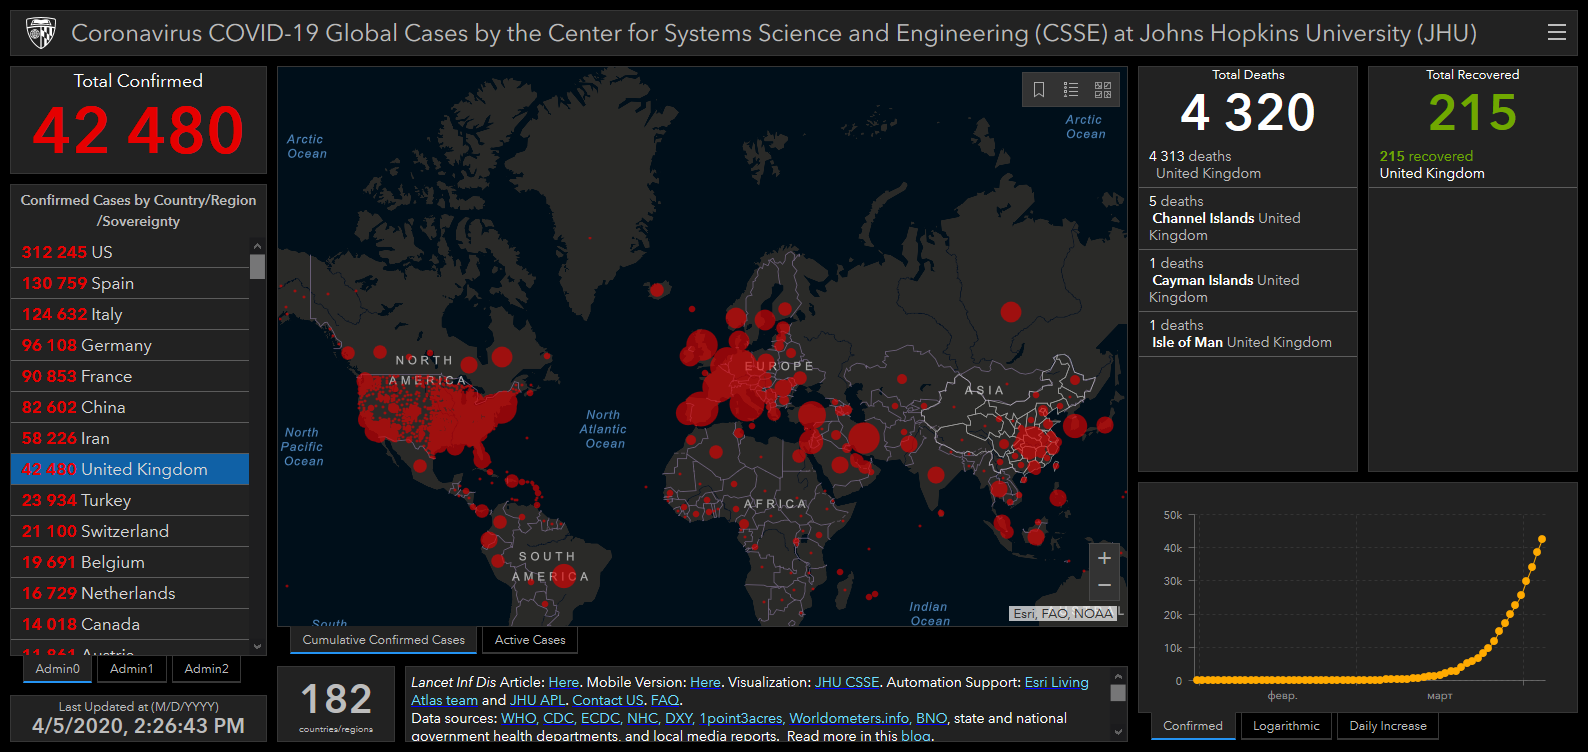Image resolution: width=1588 pixels, height=752 pixels.
Task: Zoom in on the map
Action: [1104, 558]
